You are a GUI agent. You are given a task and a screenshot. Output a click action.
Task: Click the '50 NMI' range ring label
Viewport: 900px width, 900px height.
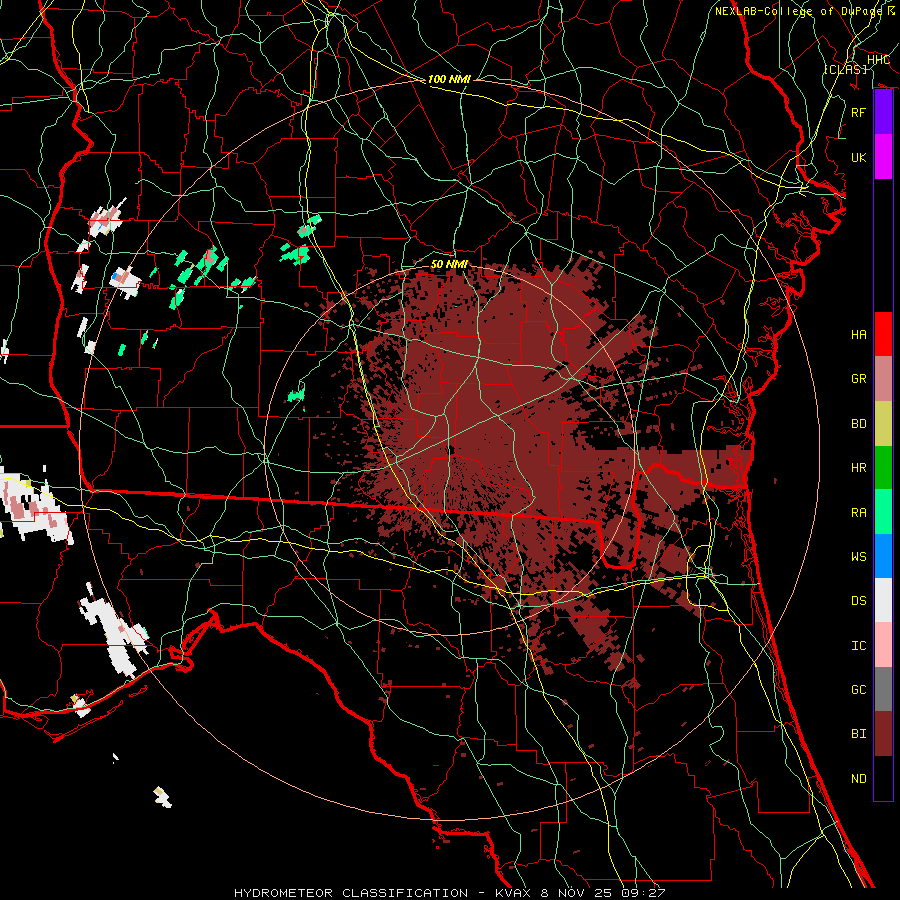point(449,264)
